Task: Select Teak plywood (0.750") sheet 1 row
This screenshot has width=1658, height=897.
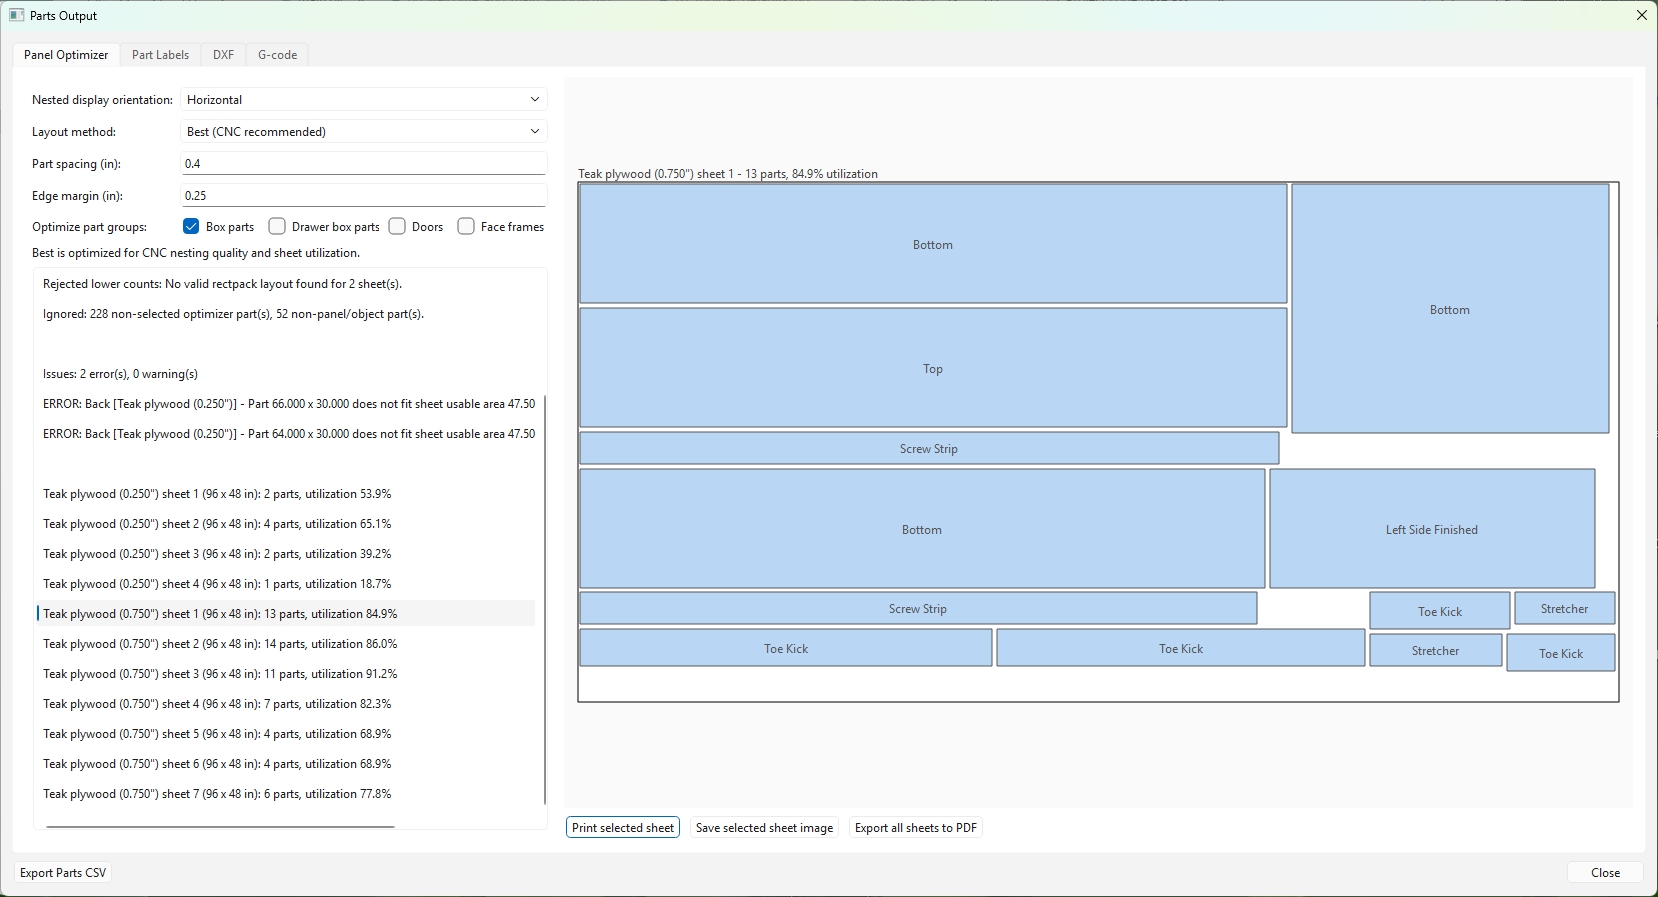Action: coord(286,614)
